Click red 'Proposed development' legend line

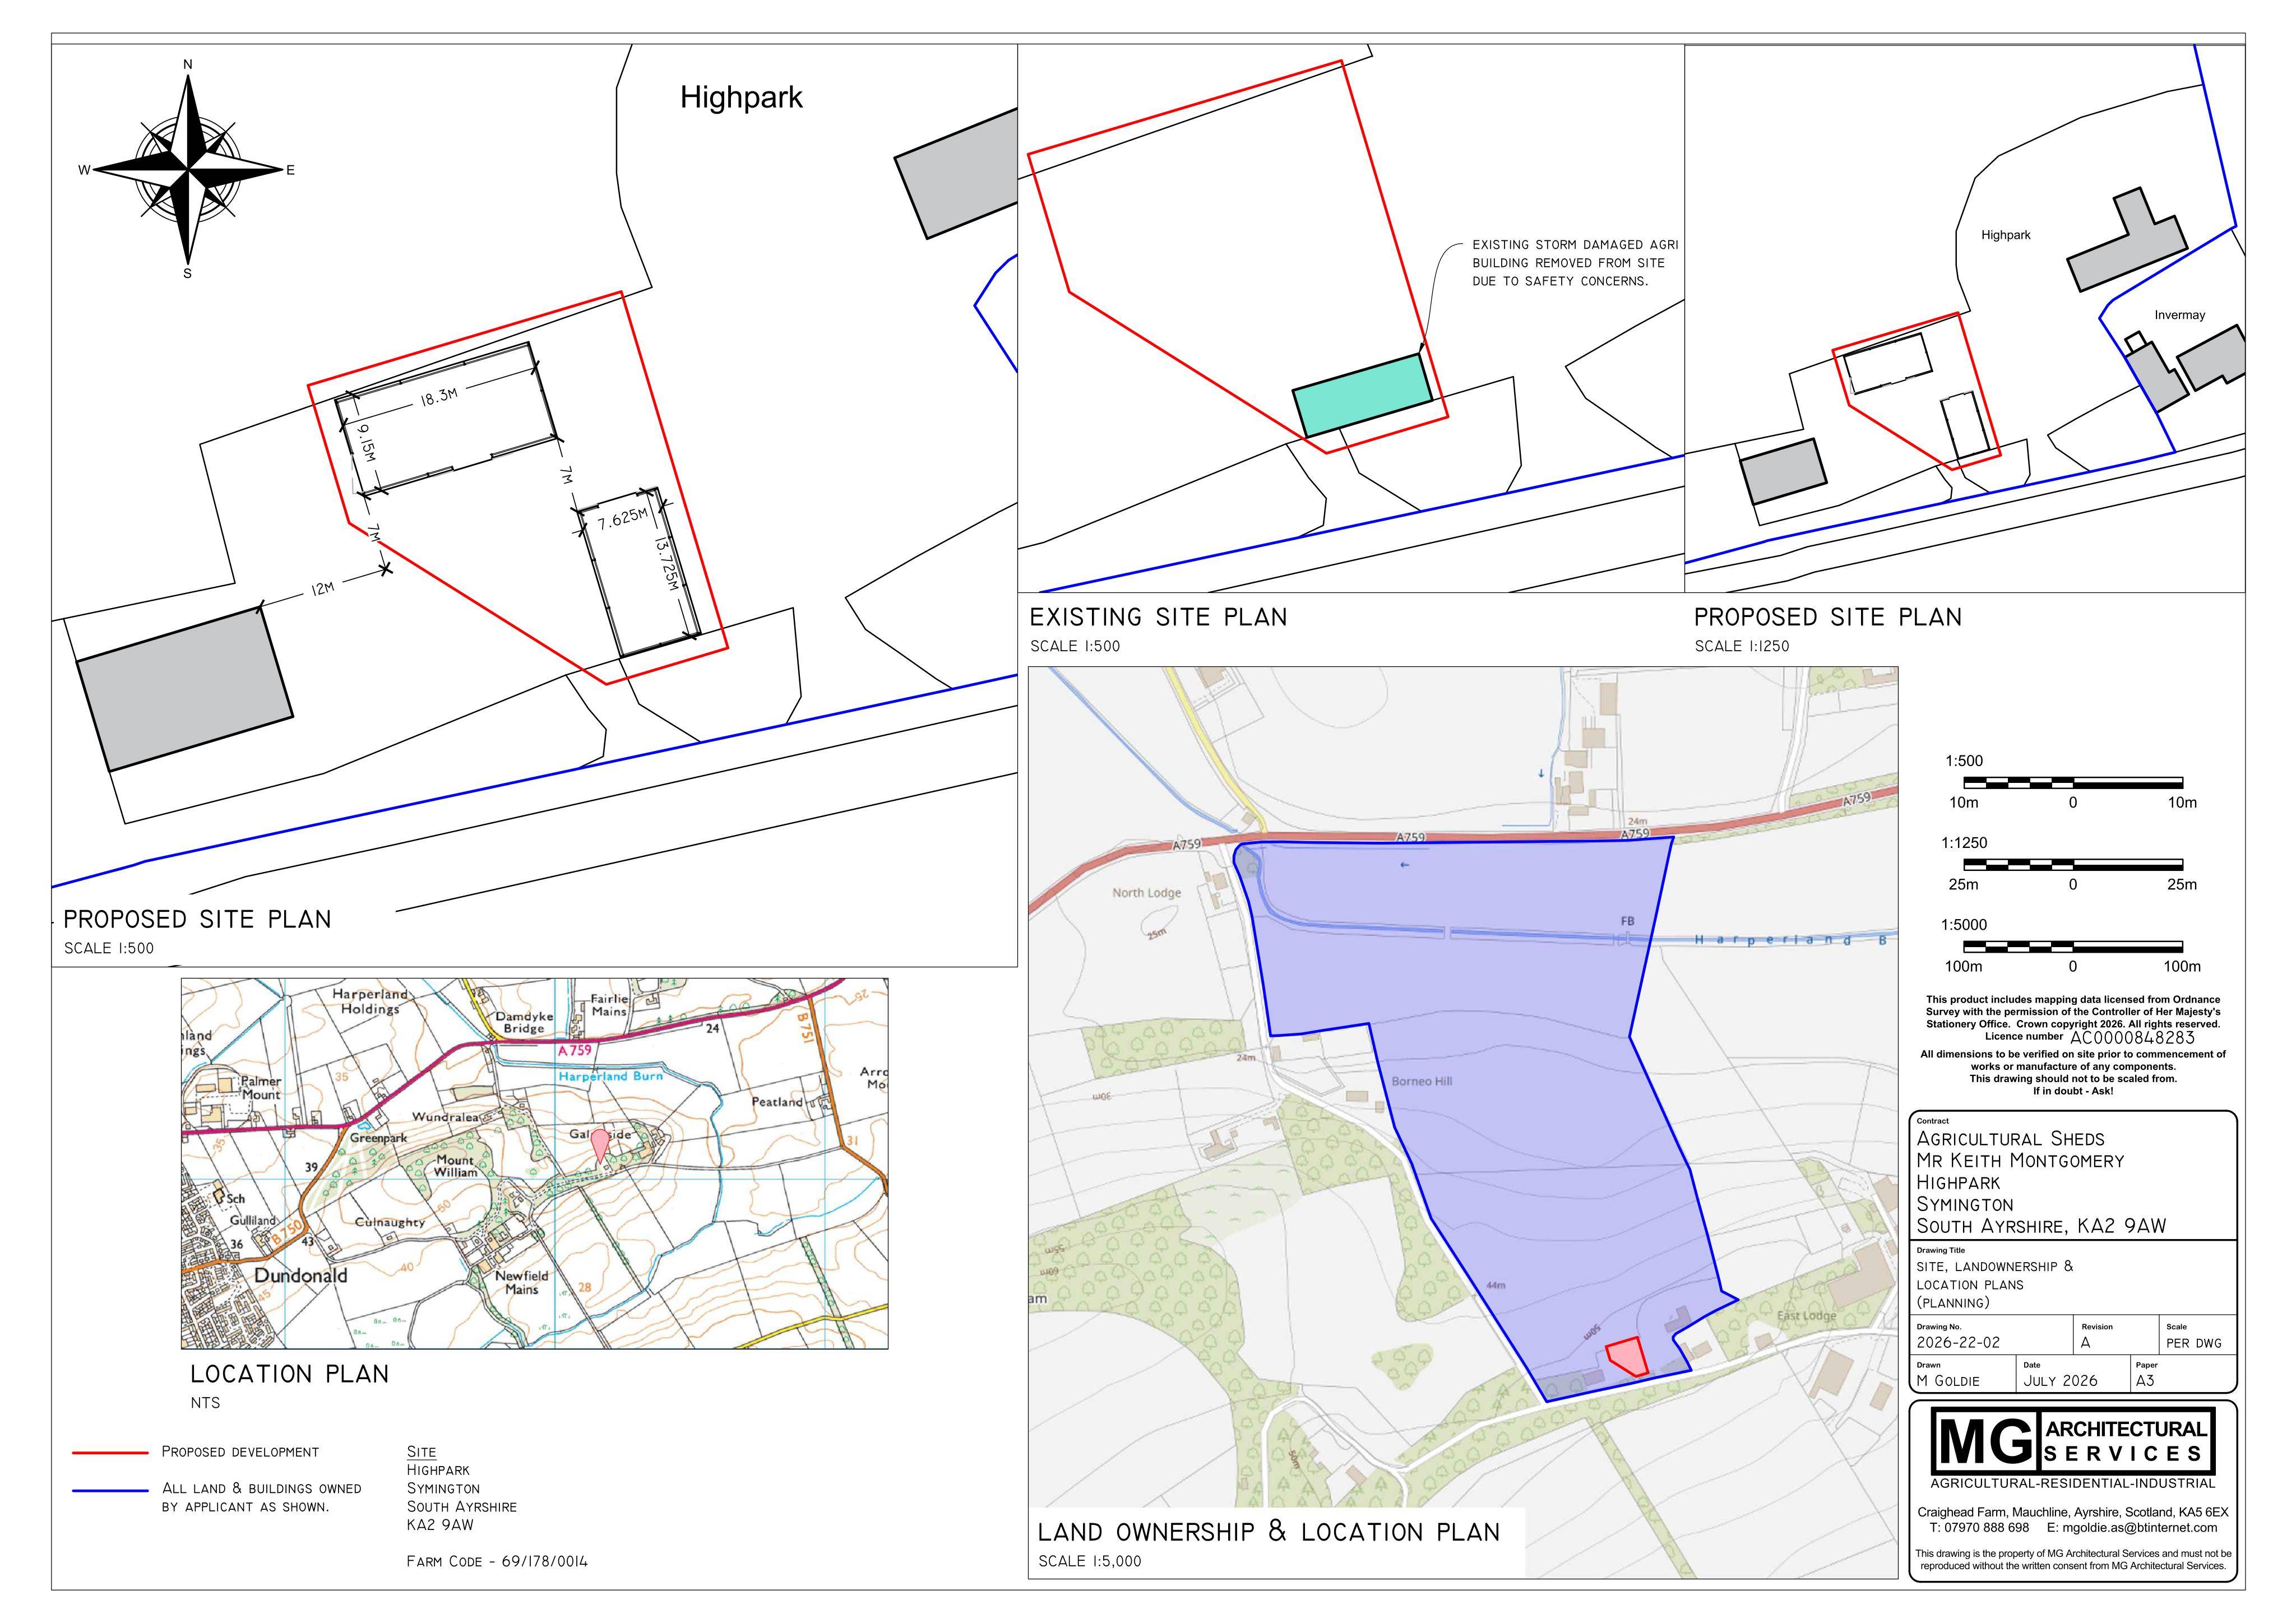coord(110,1452)
